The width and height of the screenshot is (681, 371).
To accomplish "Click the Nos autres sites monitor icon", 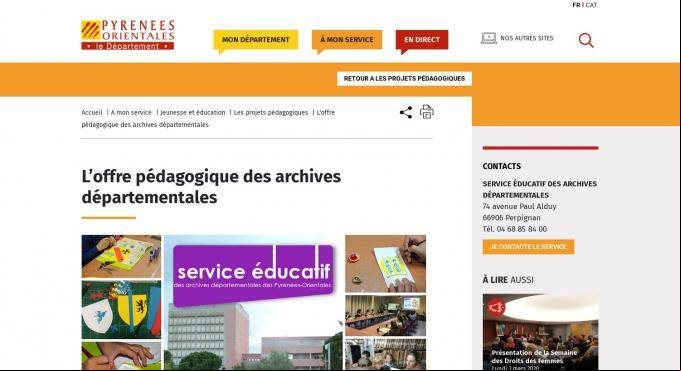I will (x=489, y=38).
